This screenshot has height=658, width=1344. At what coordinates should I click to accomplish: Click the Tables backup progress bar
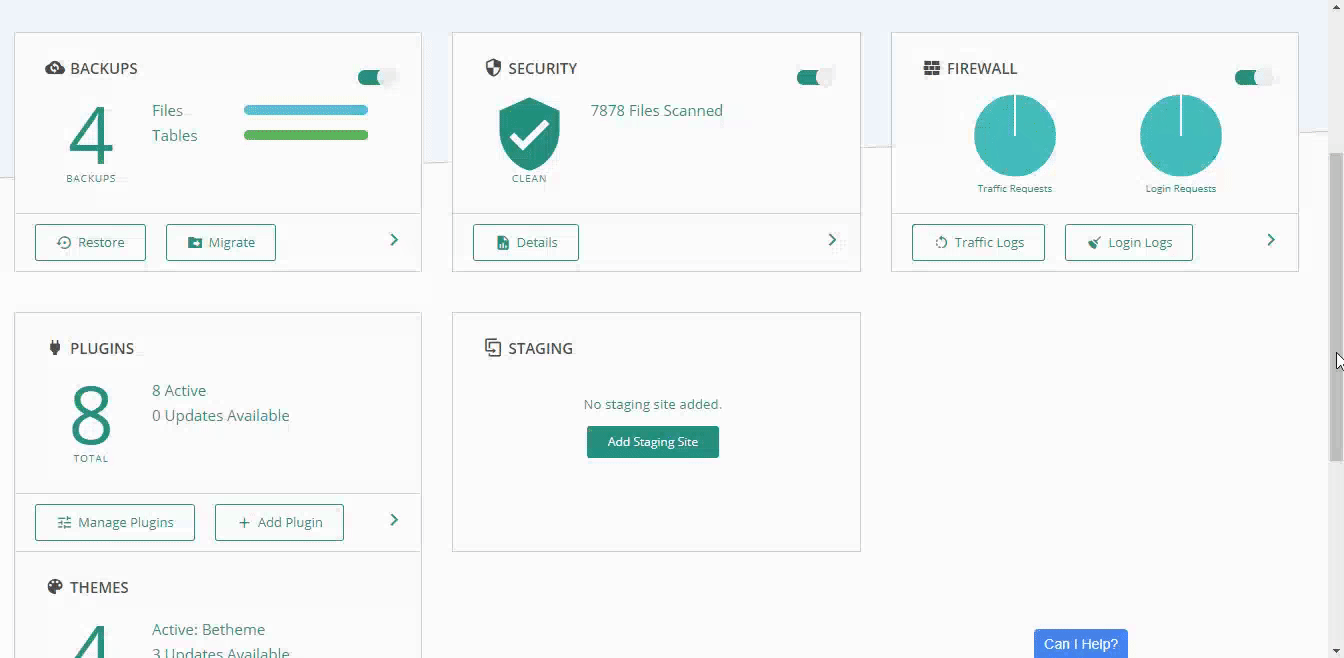click(x=306, y=135)
